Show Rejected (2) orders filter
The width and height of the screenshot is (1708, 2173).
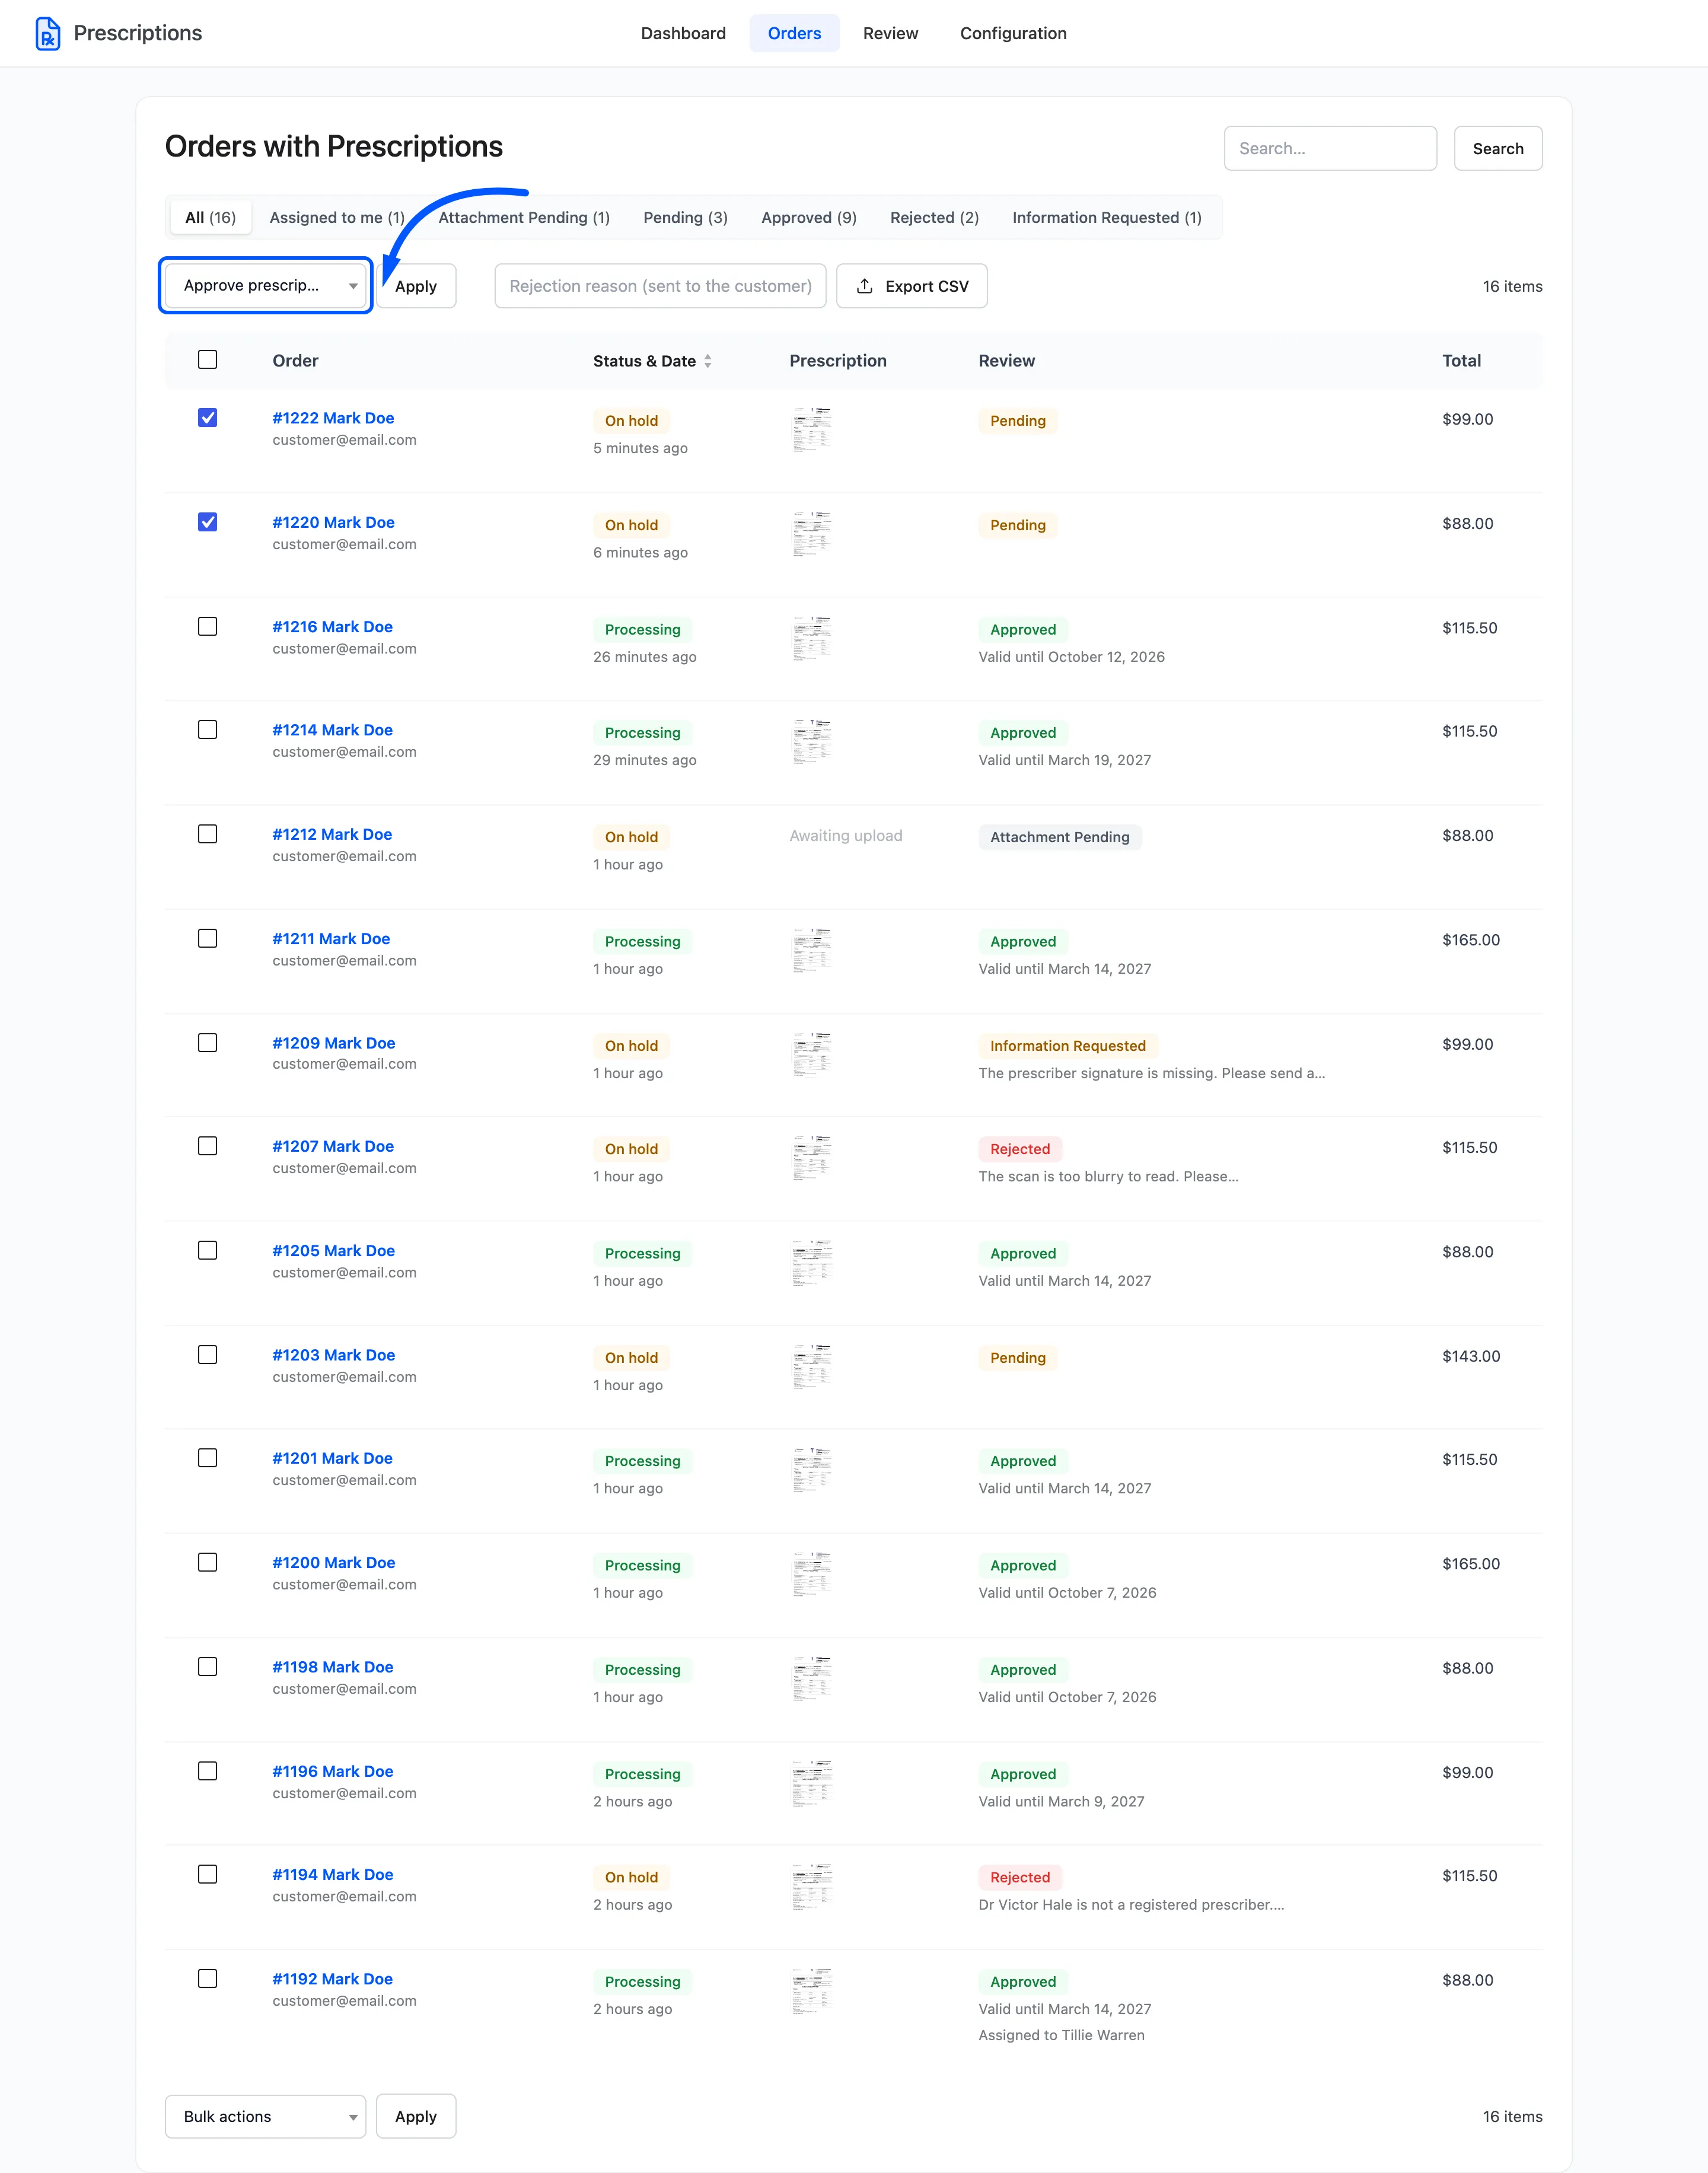click(934, 217)
